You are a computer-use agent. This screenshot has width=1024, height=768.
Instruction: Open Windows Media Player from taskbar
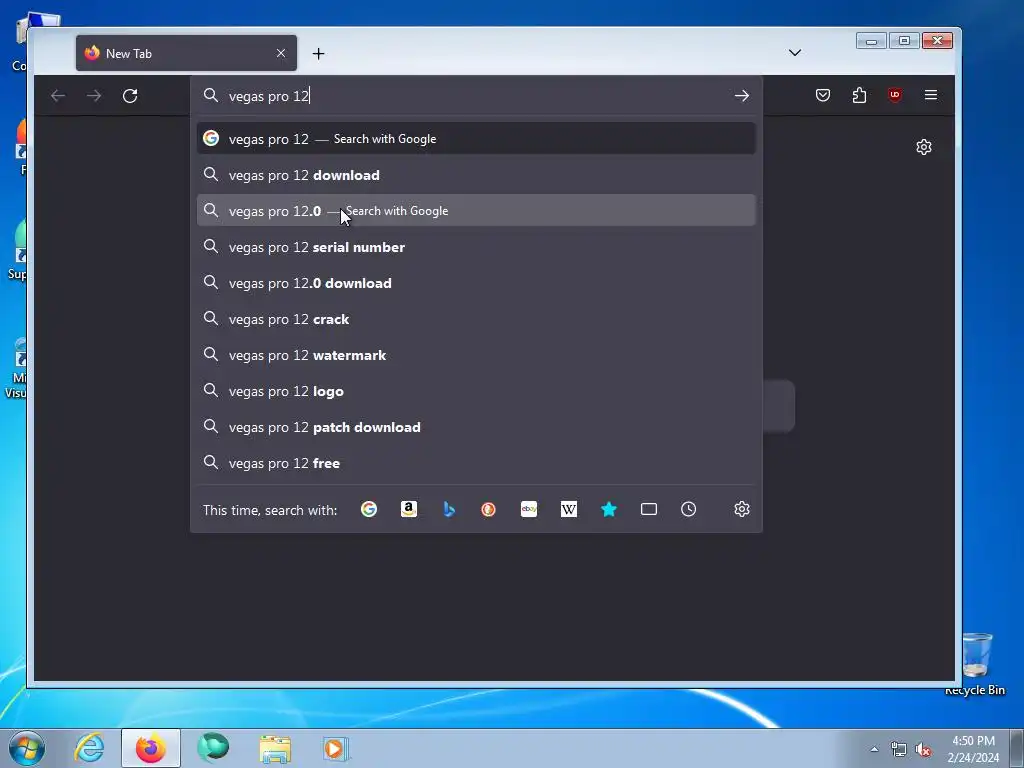tap(336, 748)
